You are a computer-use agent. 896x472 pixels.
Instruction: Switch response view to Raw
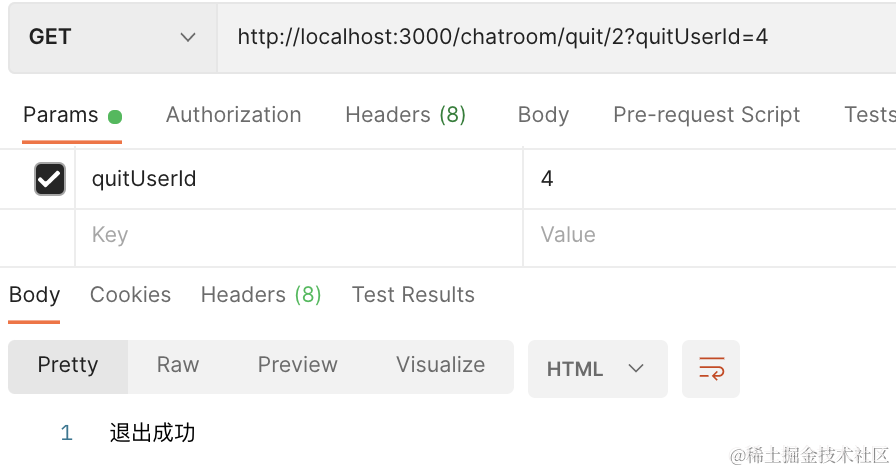178,365
